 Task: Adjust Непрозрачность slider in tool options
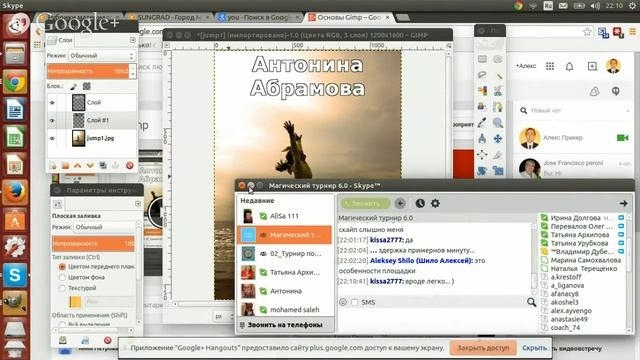tap(93, 243)
